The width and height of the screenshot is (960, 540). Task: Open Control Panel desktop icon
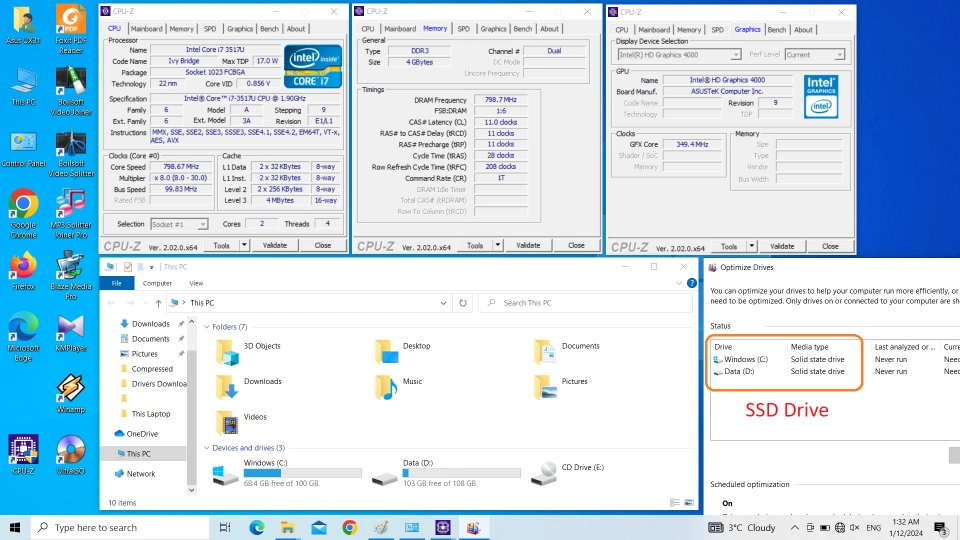(23, 149)
